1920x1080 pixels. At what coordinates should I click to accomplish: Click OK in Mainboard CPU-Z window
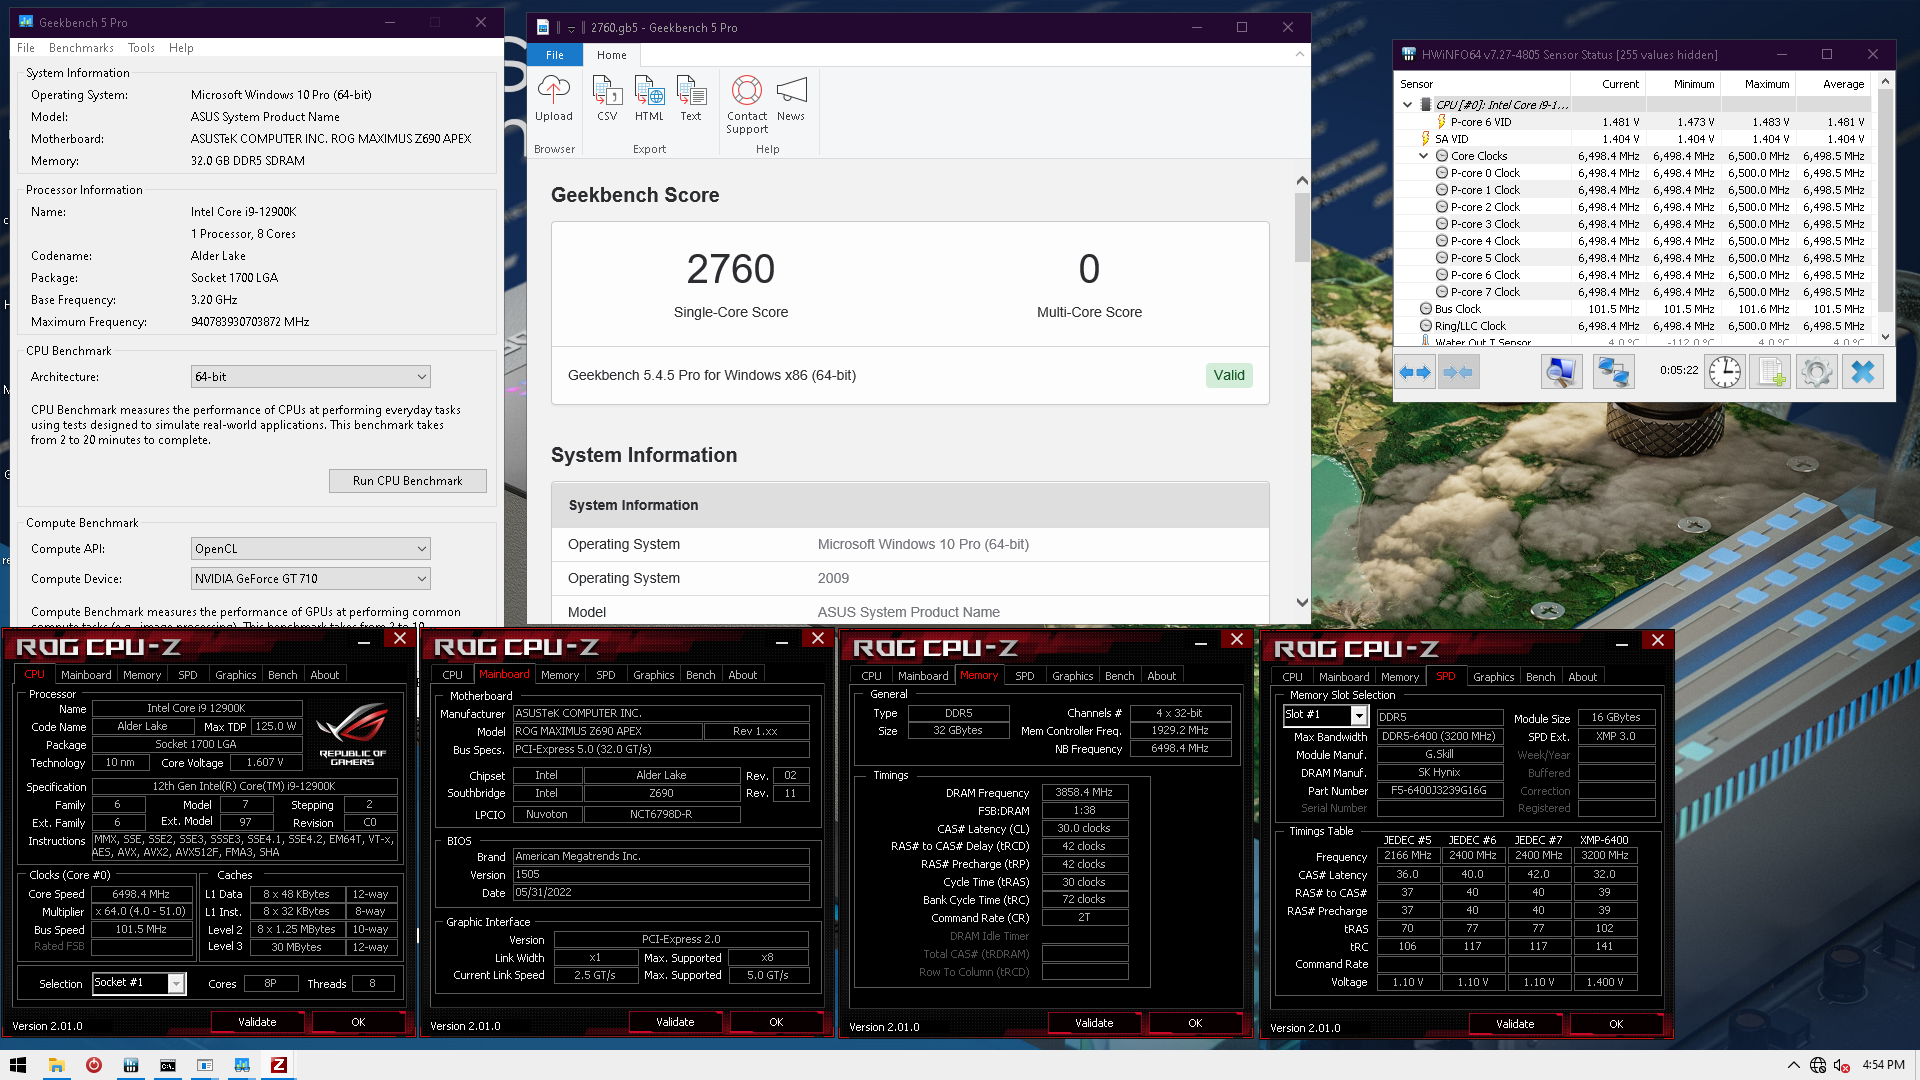point(776,1022)
